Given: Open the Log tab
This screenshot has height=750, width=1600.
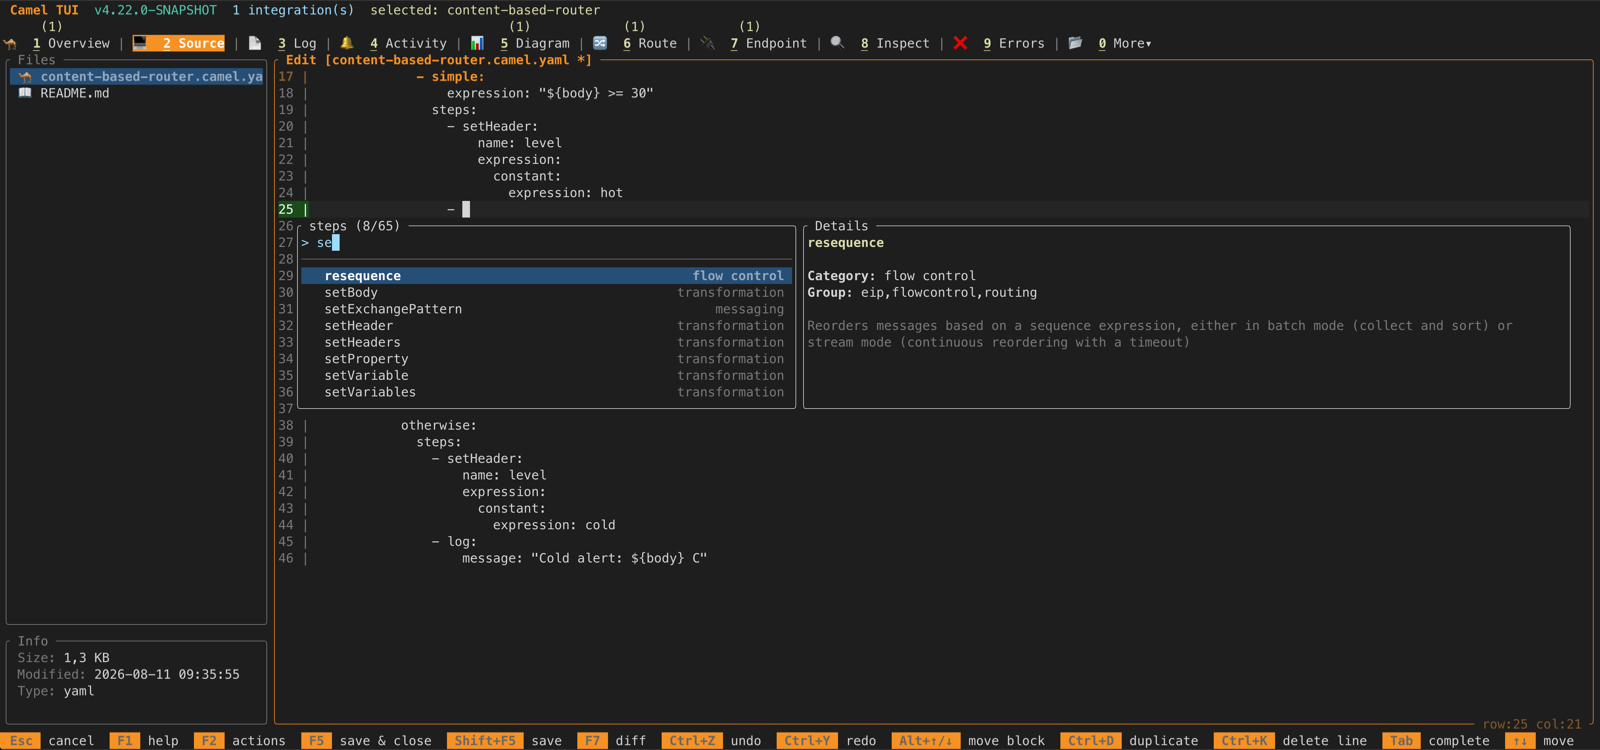Looking at the screenshot, I should pos(297,43).
